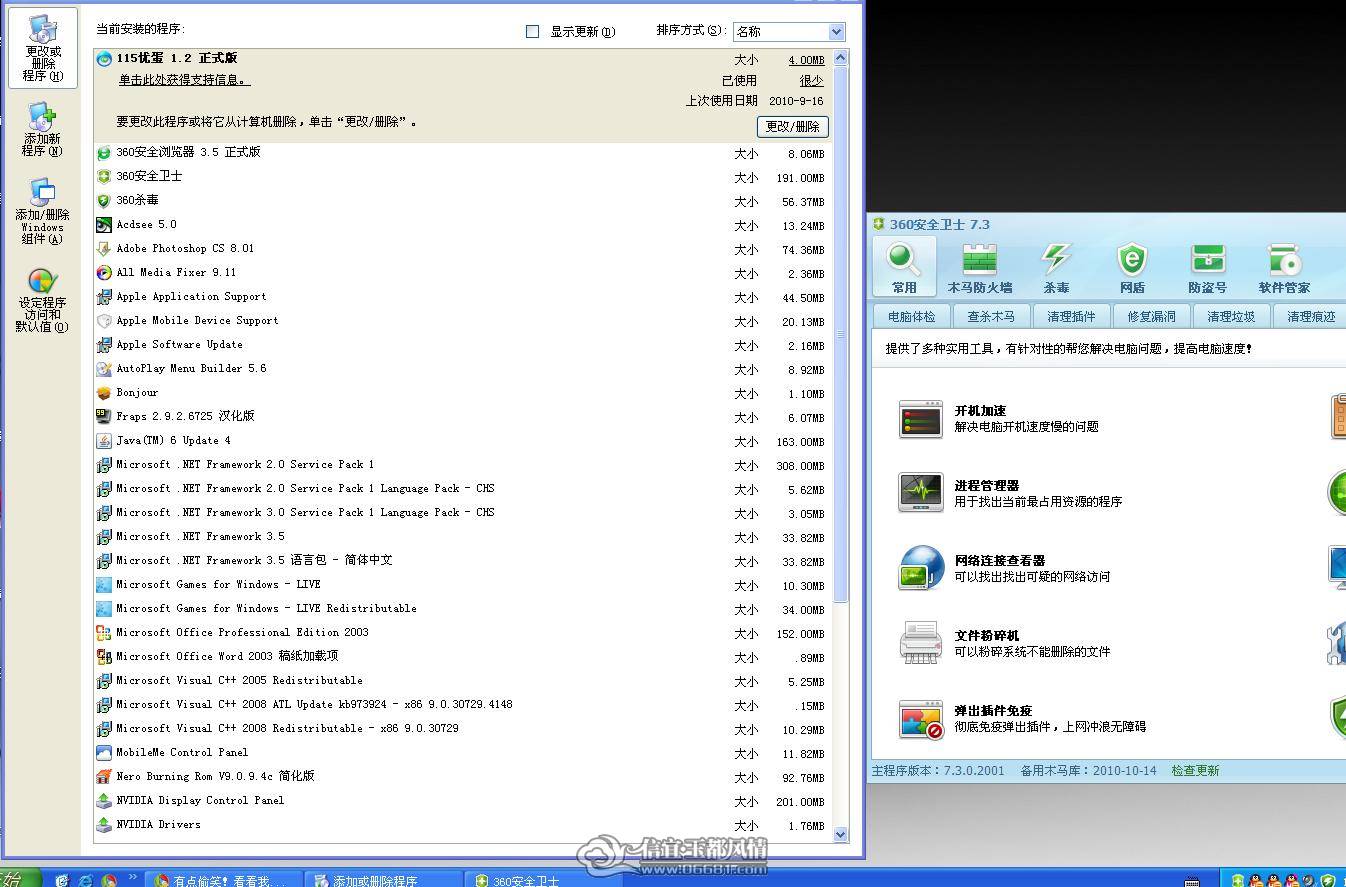Switch to 电脑体检 tab
The height and width of the screenshot is (887, 1346).
point(911,317)
